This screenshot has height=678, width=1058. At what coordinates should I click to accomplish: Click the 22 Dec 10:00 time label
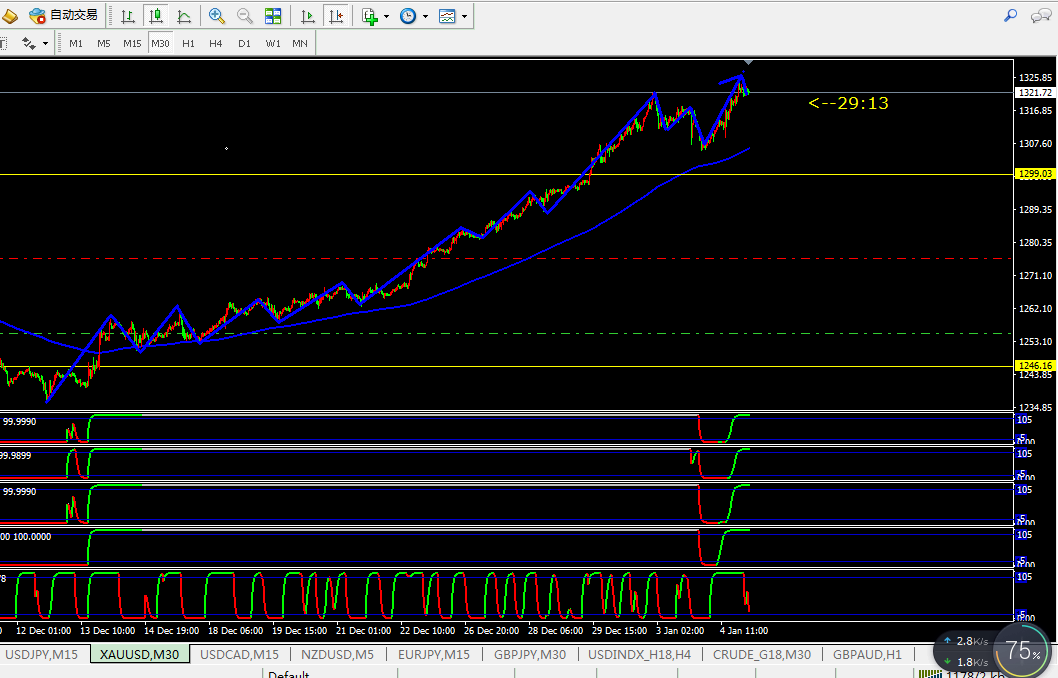(427, 631)
